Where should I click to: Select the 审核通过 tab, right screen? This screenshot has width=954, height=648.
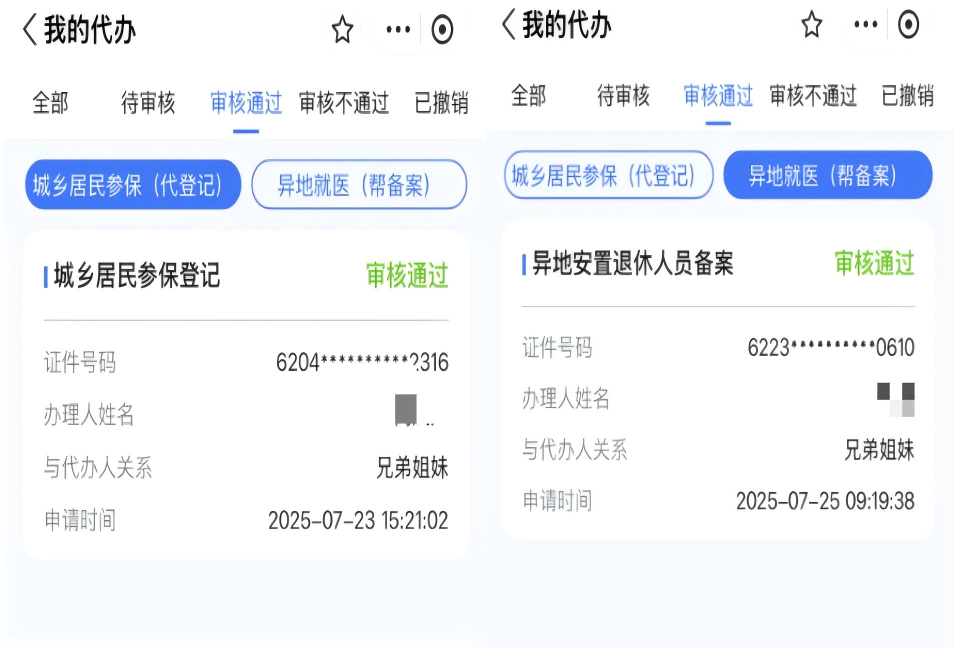(x=716, y=96)
